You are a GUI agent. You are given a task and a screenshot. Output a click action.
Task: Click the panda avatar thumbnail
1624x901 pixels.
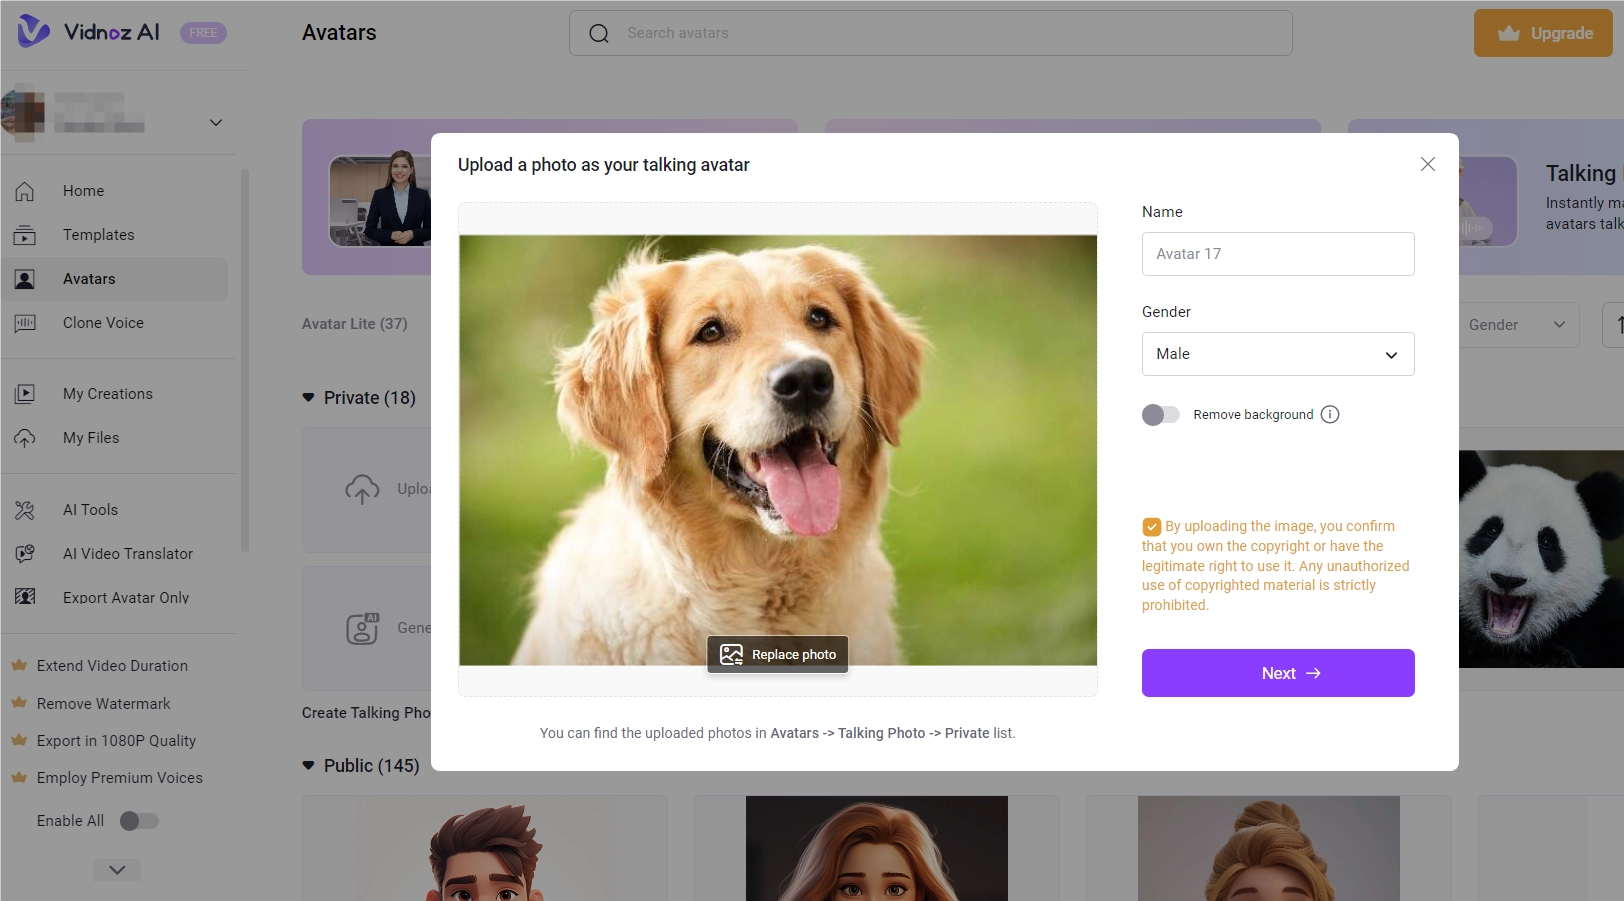point(1541,559)
